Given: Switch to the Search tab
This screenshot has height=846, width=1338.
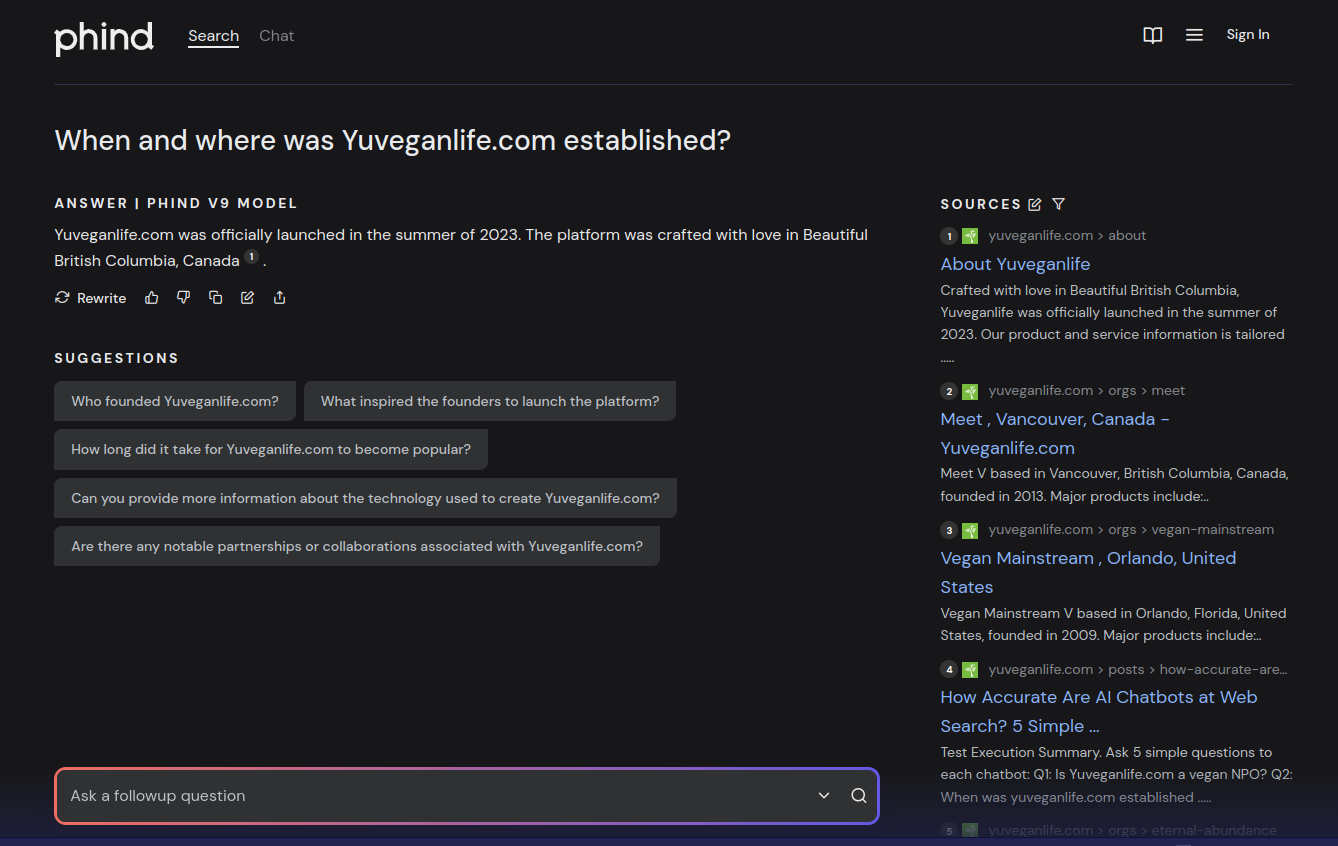Looking at the screenshot, I should 213,36.
